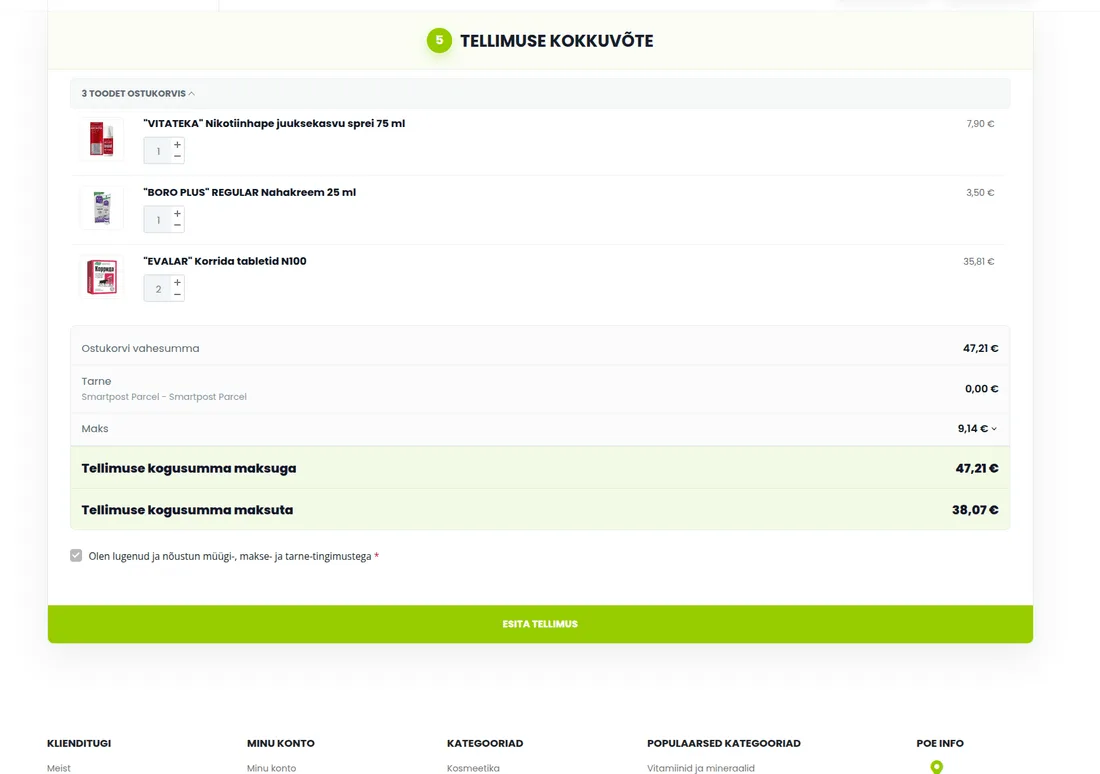Decrease VITATEKA spray quantity with minus
This screenshot has height=774, width=1100.
pyautogui.click(x=177, y=156)
